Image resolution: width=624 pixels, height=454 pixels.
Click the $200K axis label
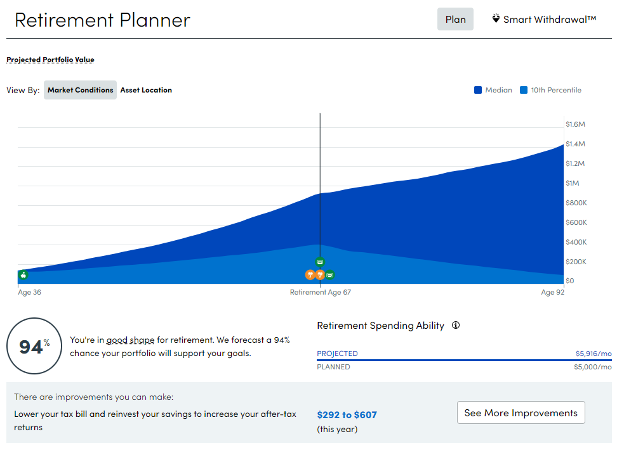(576, 261)
